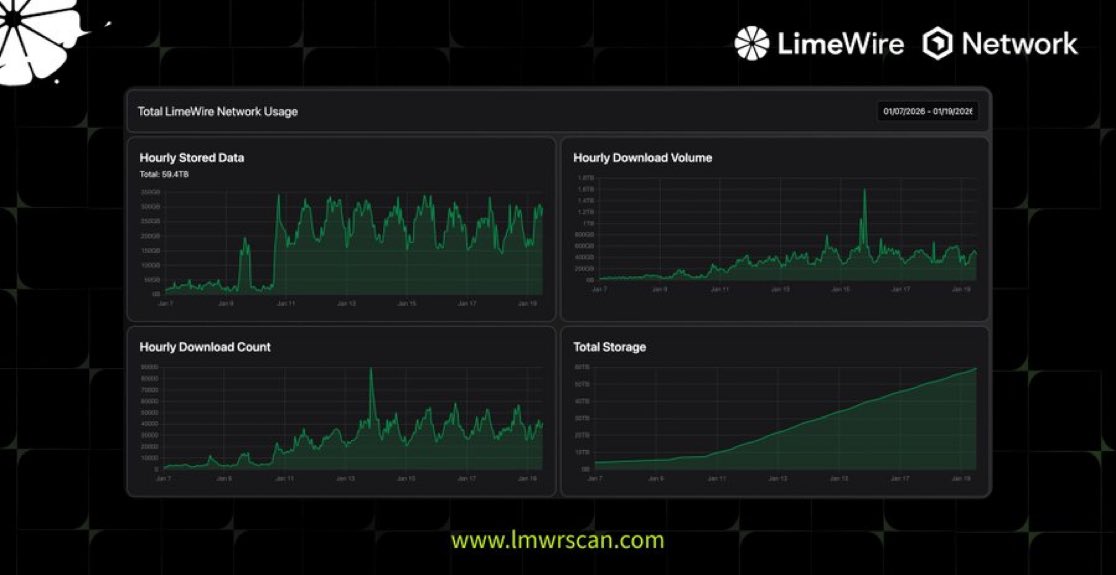Click the Jan 7 axis label under Total Storage
The height and width of the screenshot is (575, 1116).
click(x=596, y=479)
